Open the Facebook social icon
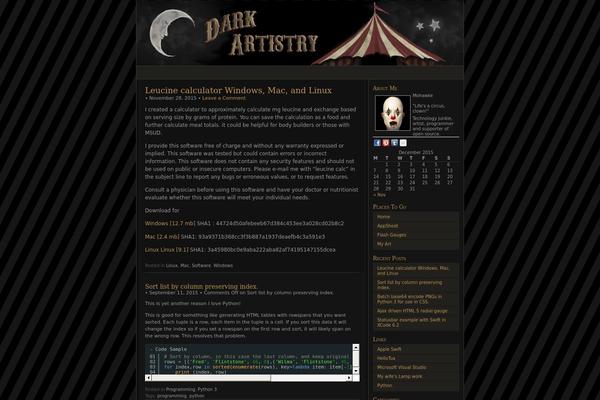Image resolution: width=600 pixels, height=400 pixels. click(x=377, y=143)
